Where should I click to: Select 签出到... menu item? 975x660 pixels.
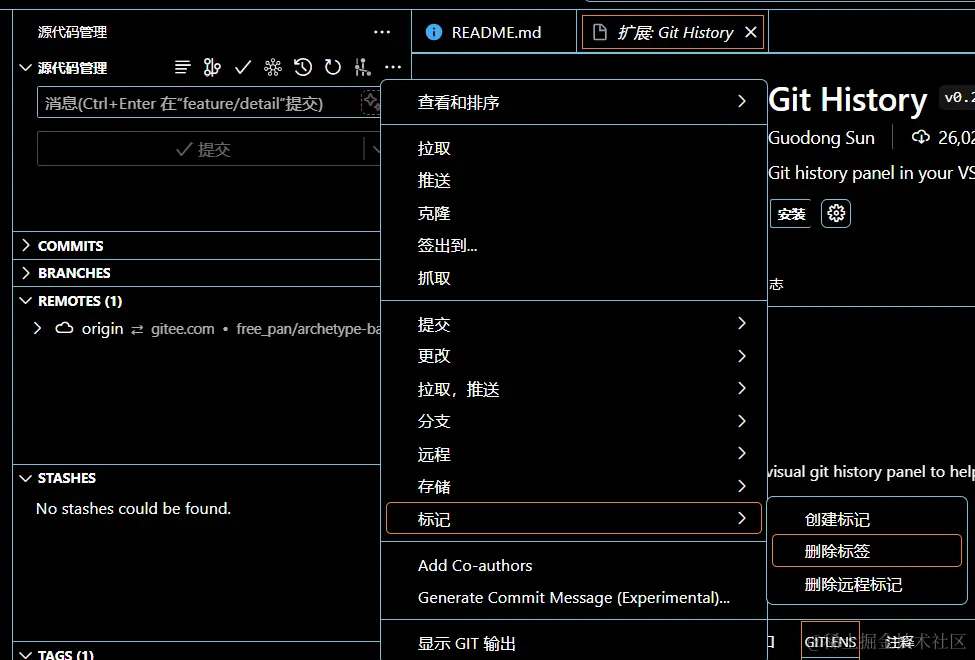coord(573,245)
